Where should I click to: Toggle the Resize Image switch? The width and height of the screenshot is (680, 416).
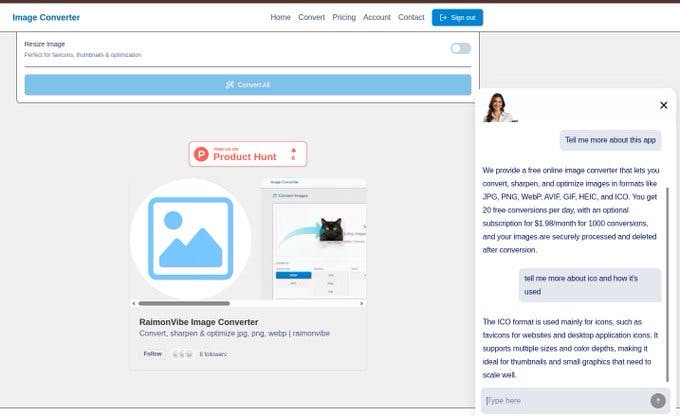coord(460,49)
